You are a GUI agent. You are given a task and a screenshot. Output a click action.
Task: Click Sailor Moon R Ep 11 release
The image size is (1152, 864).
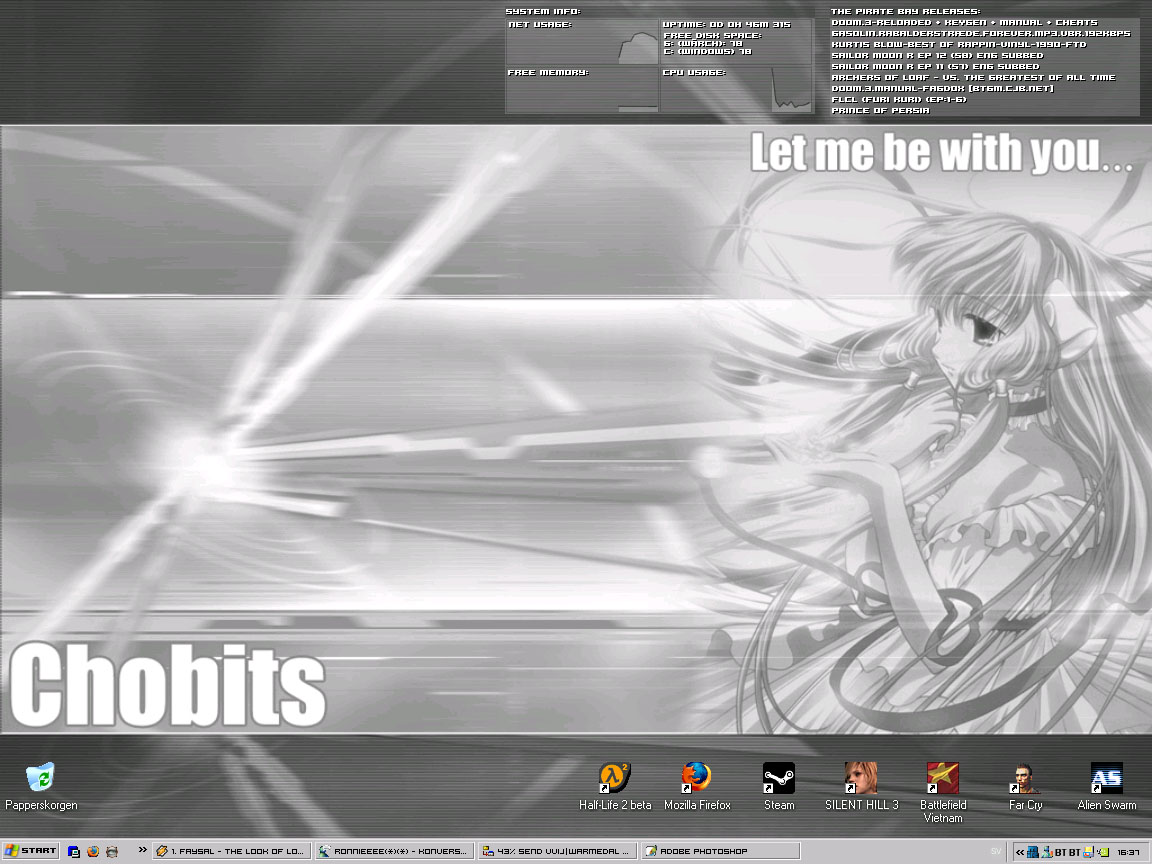click(935, 67)
